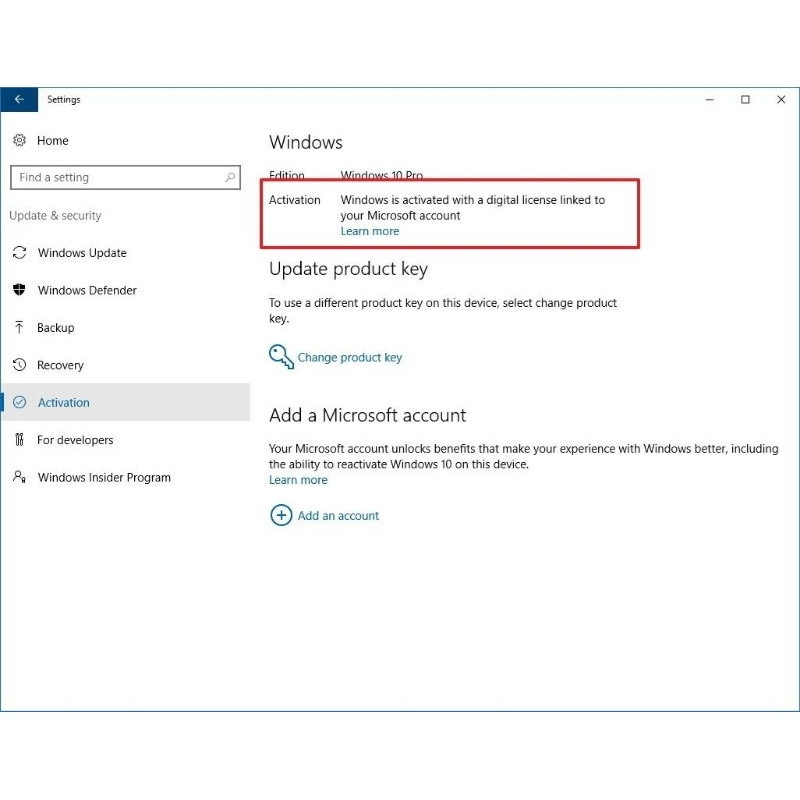Click the back arrow in title bar
800x800 pixels.
click(x=18, y=100)
